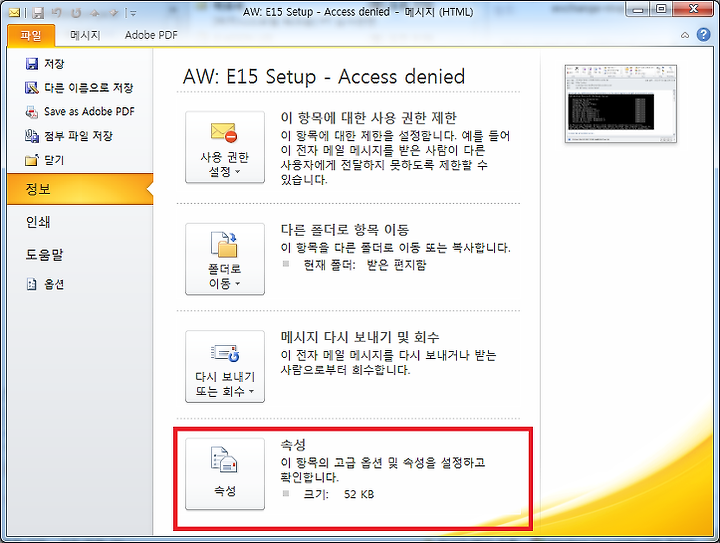Click the envelope icon in title bar

pos(14,13)
